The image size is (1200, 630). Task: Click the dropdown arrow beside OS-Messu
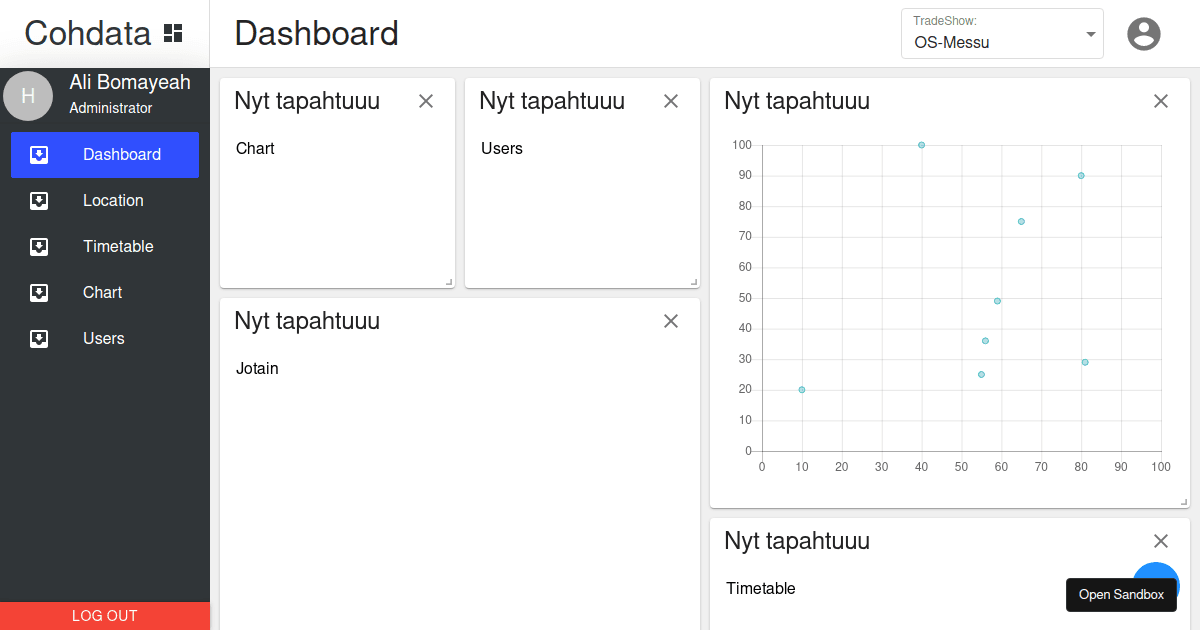(1091, 35)
